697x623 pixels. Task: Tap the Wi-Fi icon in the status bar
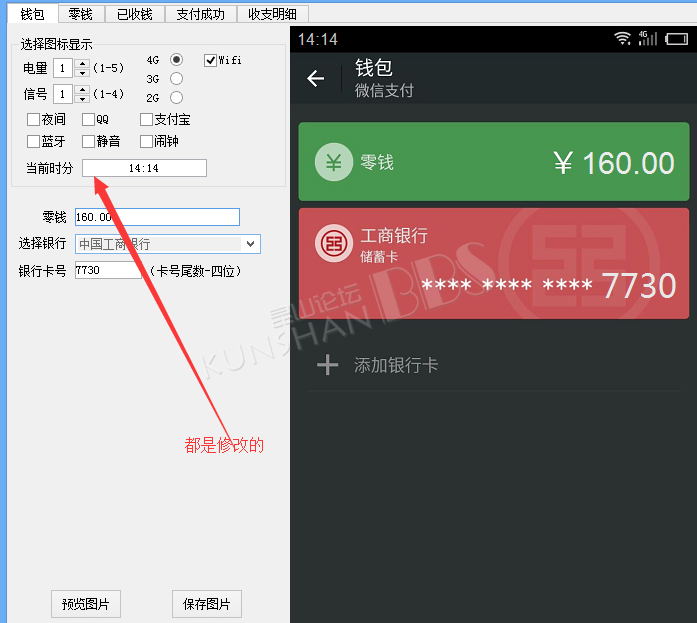coord(623,39)
